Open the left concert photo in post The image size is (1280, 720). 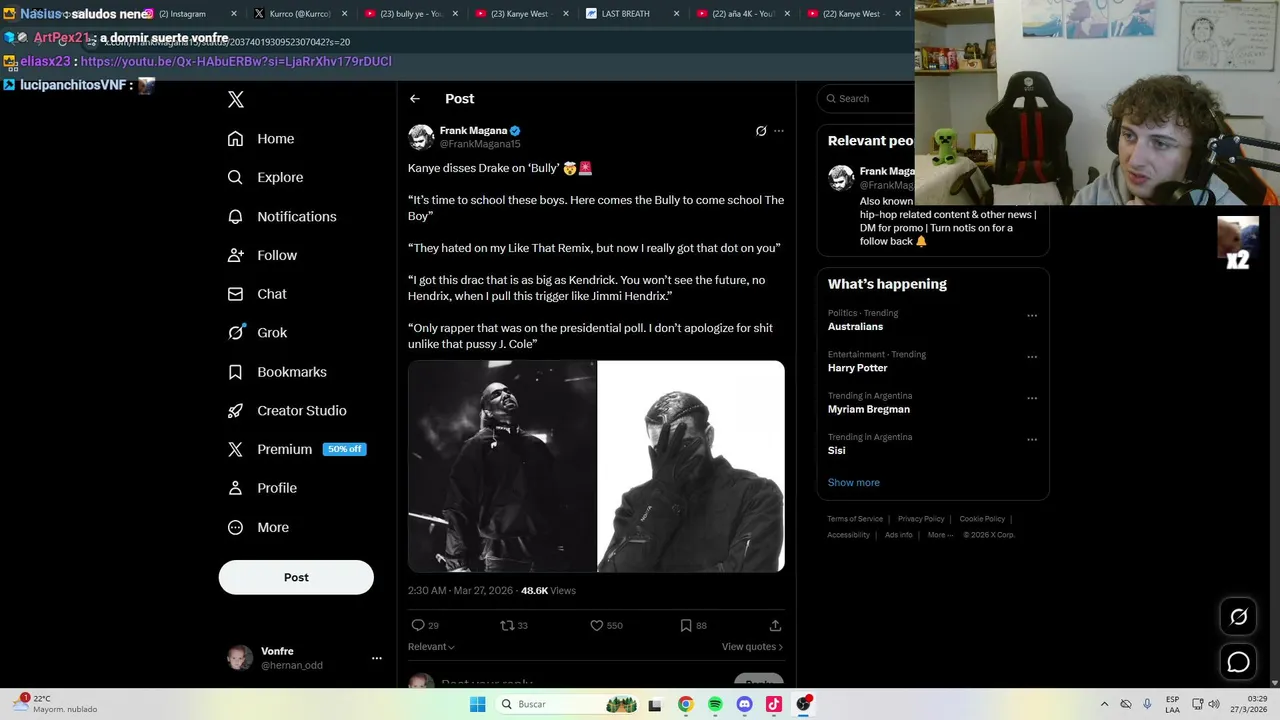(x=502, y=466)
